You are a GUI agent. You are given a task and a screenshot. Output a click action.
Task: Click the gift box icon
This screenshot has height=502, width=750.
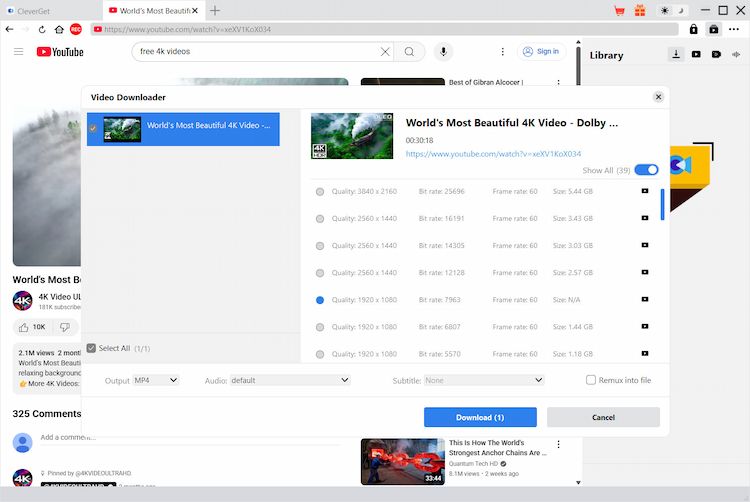(640, 10)
